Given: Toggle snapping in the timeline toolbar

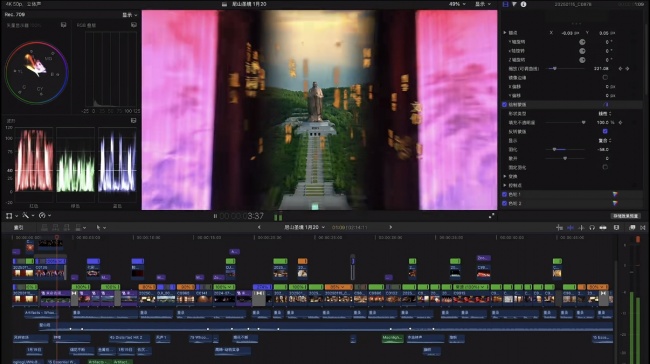Looking at the screenshot, I should pos(603,228).
